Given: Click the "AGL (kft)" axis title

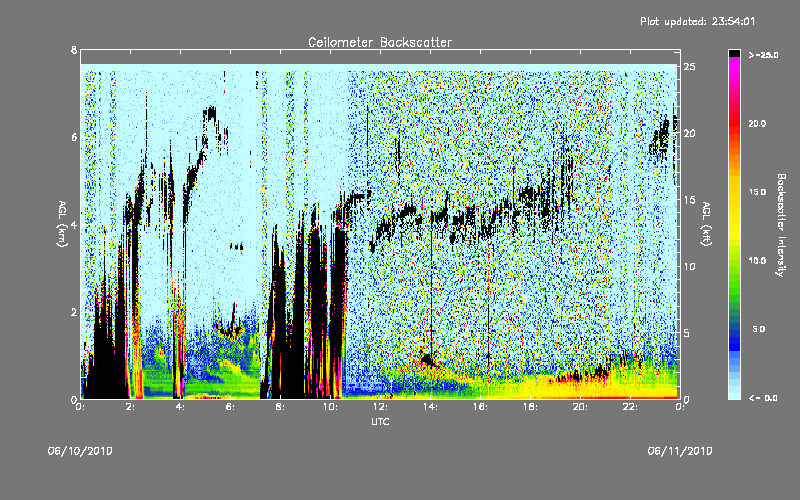Looking at the screenshot, I should tap(706, 224).
